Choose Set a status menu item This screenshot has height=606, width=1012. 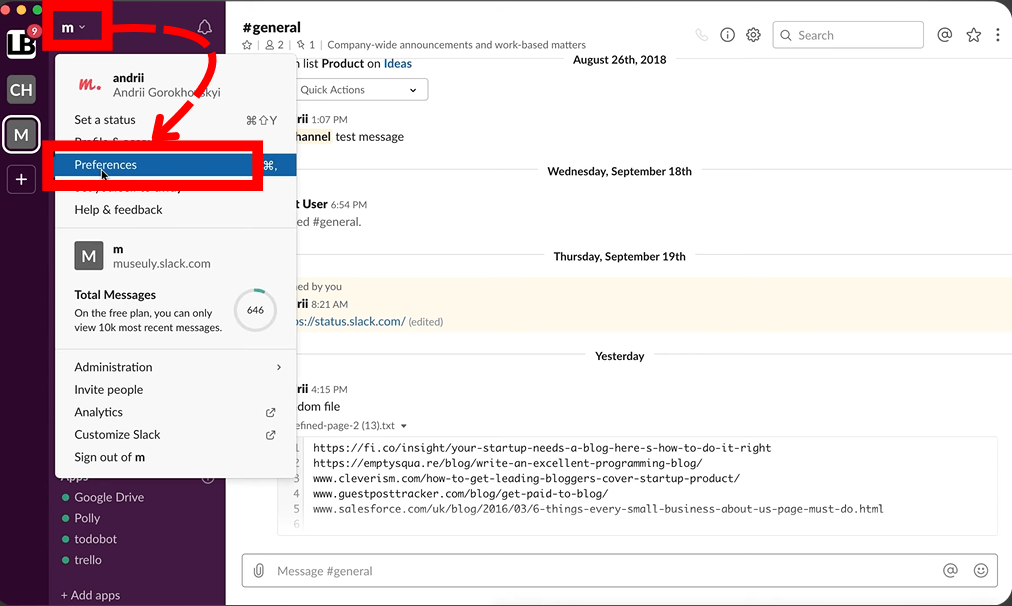[105, 120]
